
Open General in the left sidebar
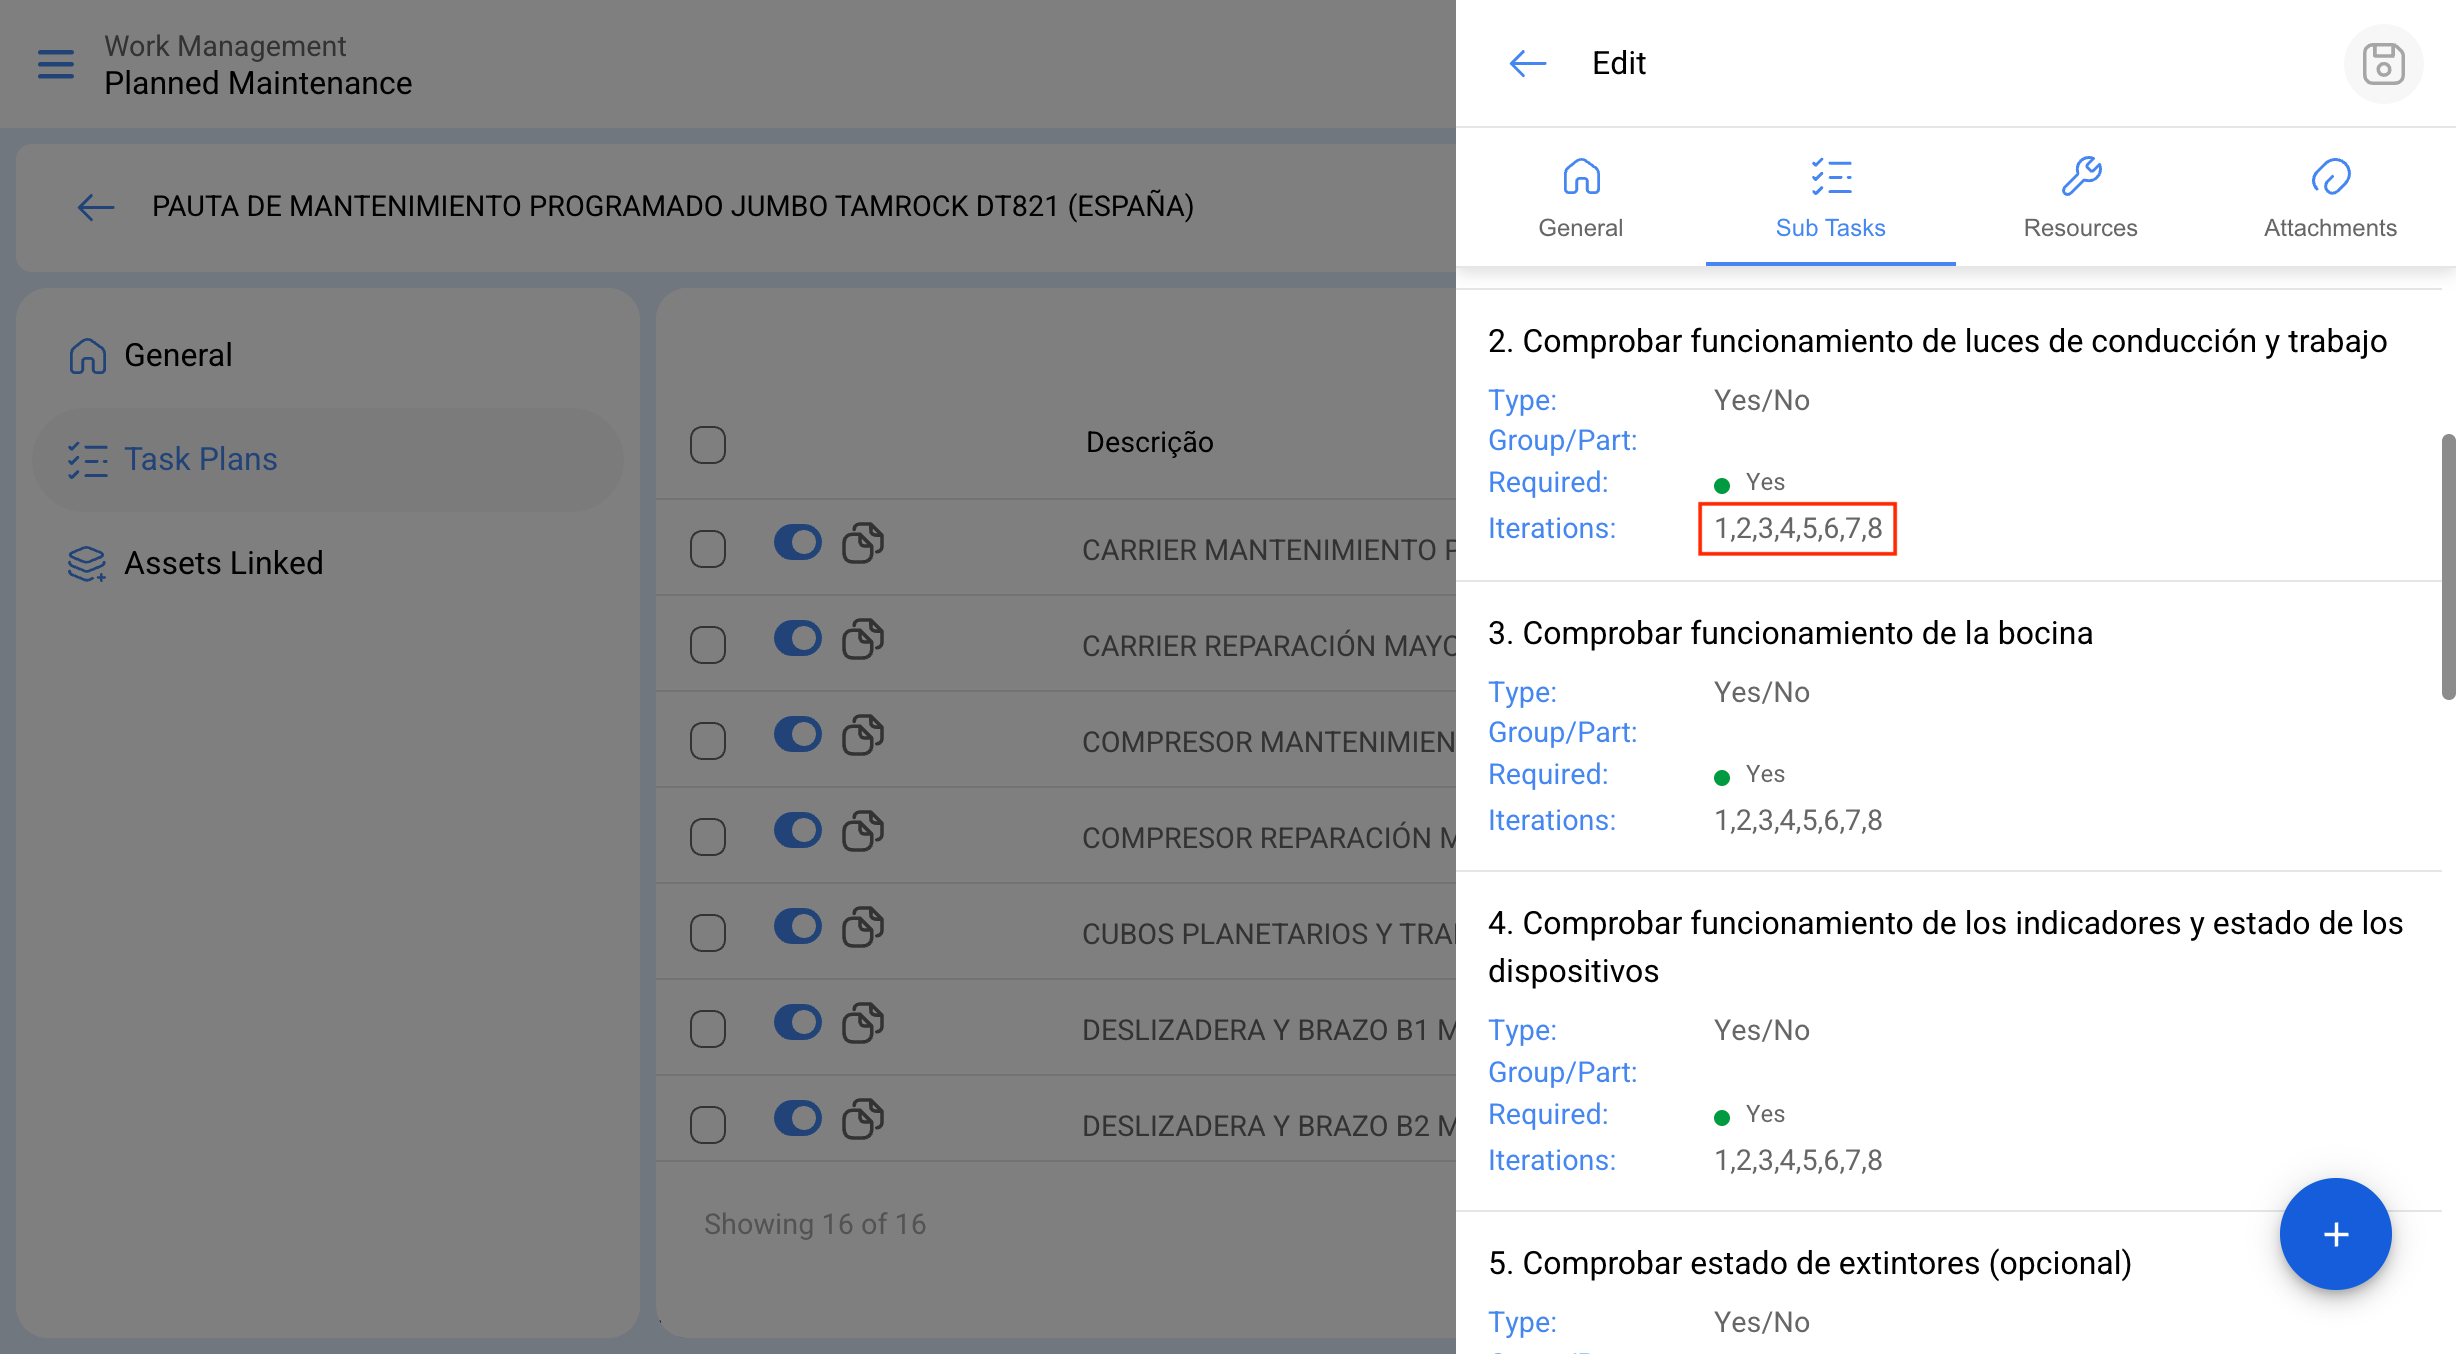[328, 355]
